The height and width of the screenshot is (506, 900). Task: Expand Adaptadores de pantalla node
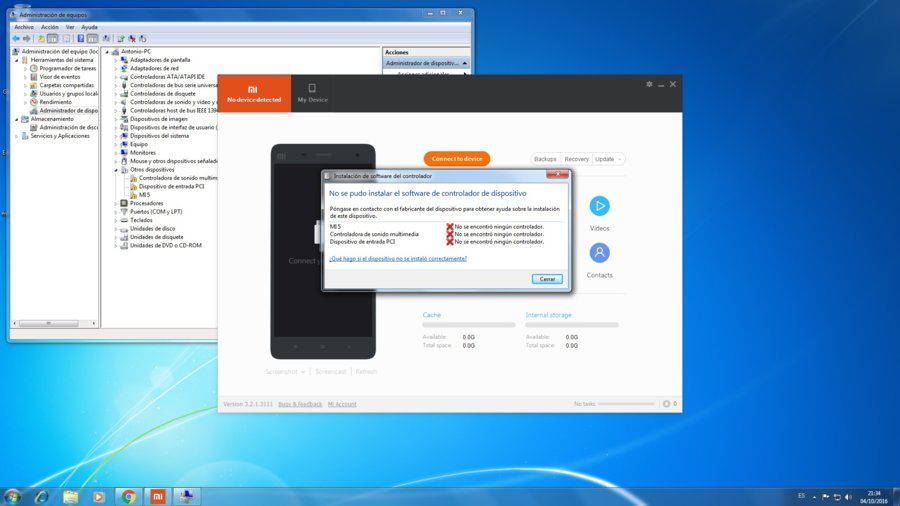[x=116, y=60]
